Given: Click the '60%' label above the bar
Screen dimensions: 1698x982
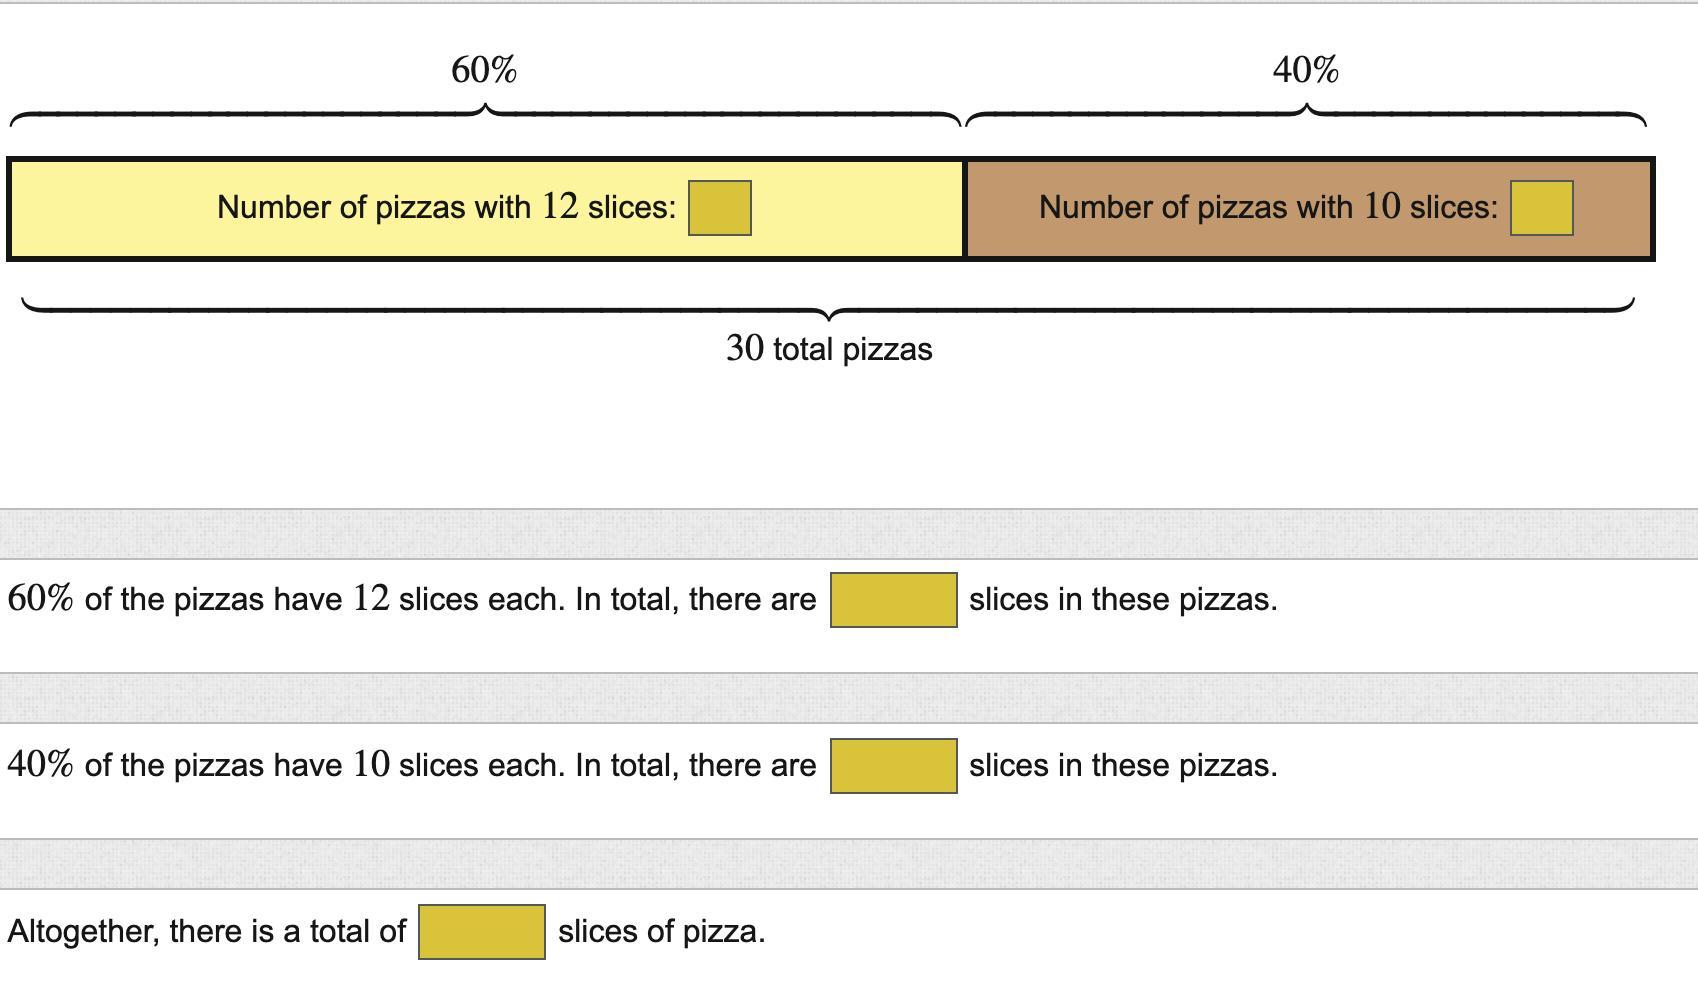Looking at the screenshot, I should [x=484, y=70].
